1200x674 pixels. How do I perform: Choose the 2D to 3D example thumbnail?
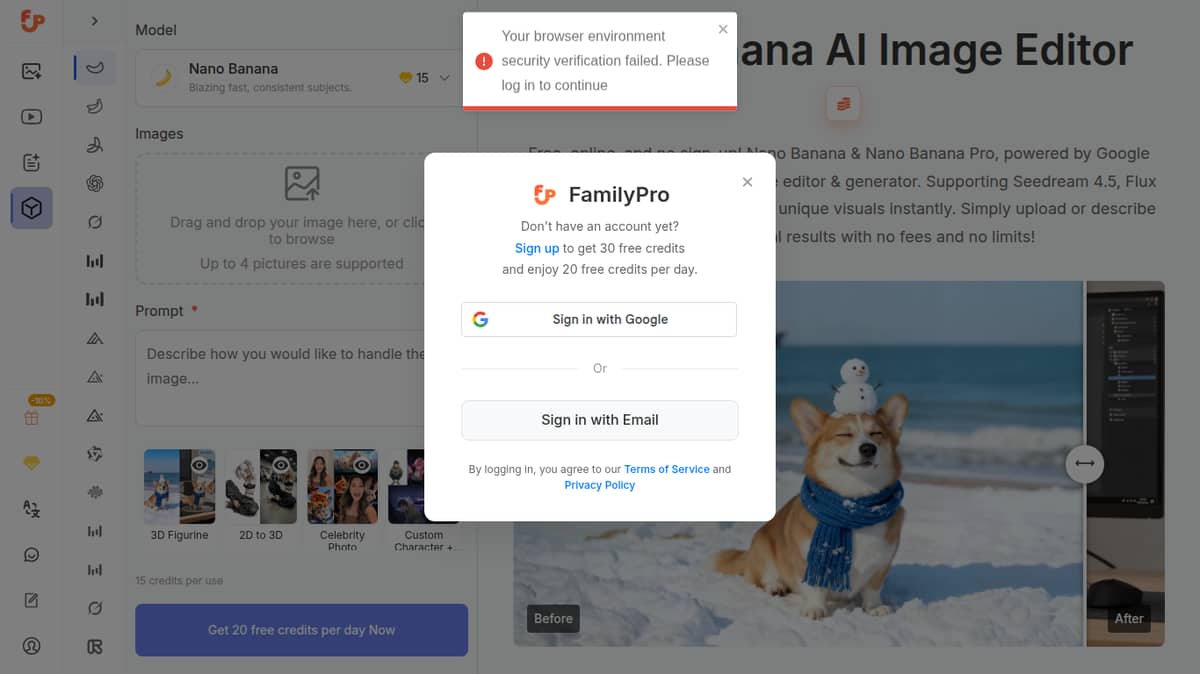[261, 486]
